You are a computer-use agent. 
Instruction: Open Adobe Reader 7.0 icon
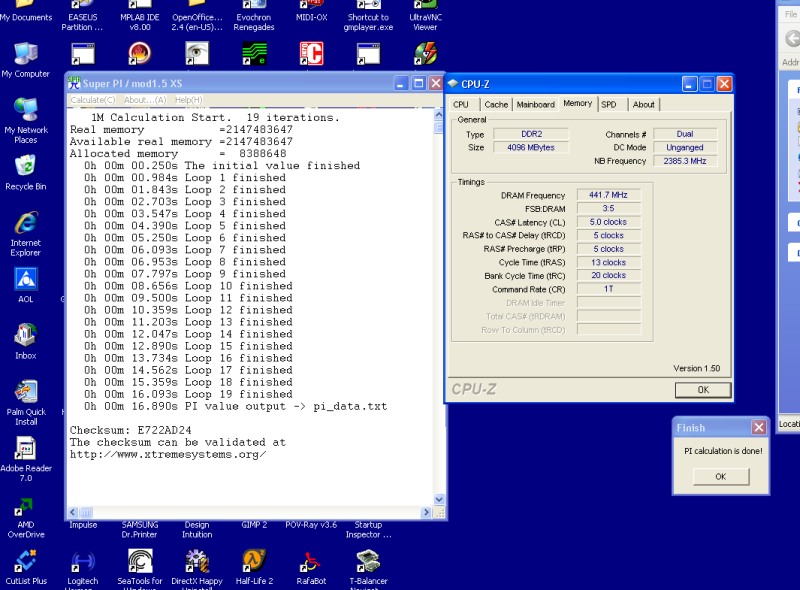(x=25, y=449)
